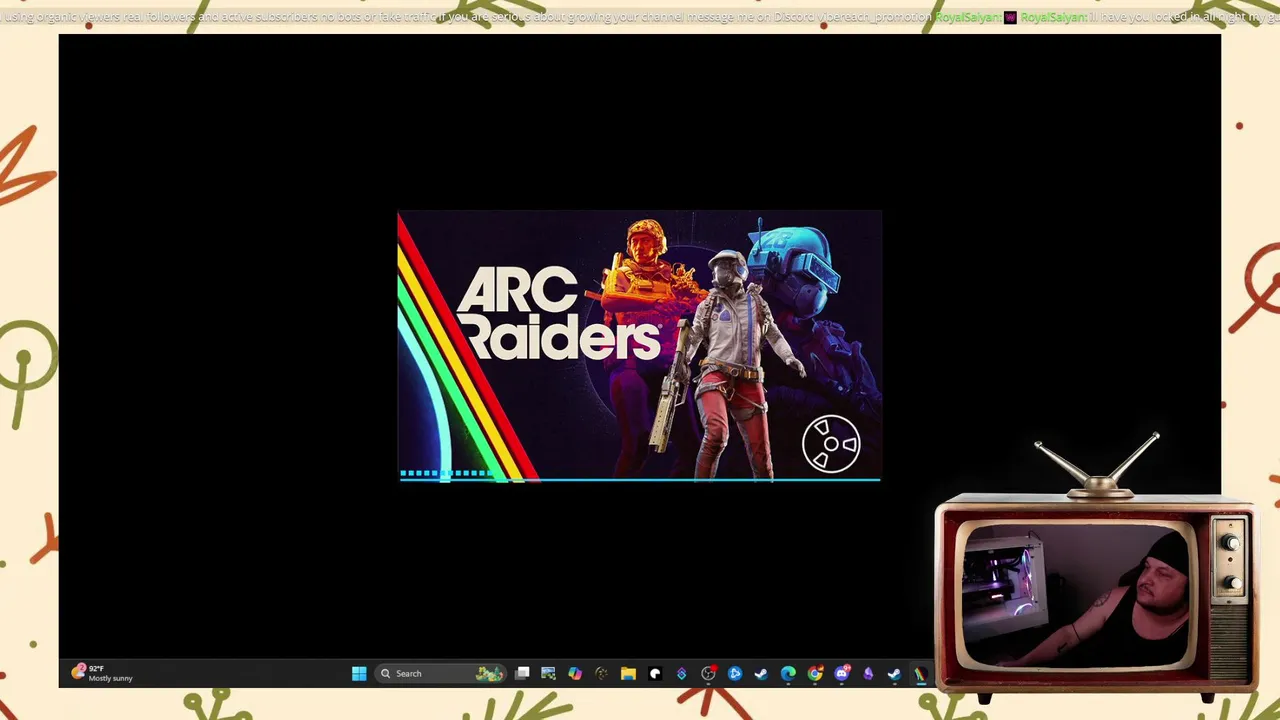Click the taskbar Search box
Image resolution: width=1280 pixels, height=720 pixels.
coord(440,673)
